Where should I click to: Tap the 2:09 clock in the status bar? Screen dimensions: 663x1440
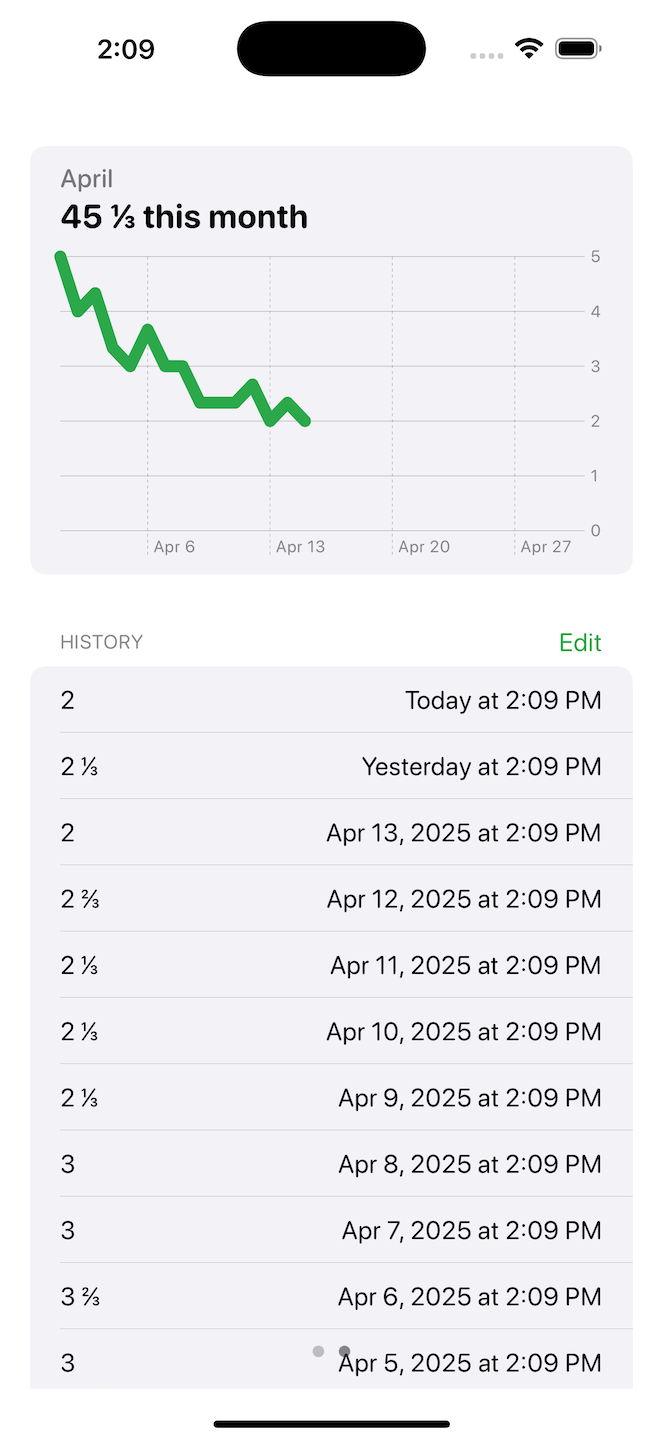(126, 48)
